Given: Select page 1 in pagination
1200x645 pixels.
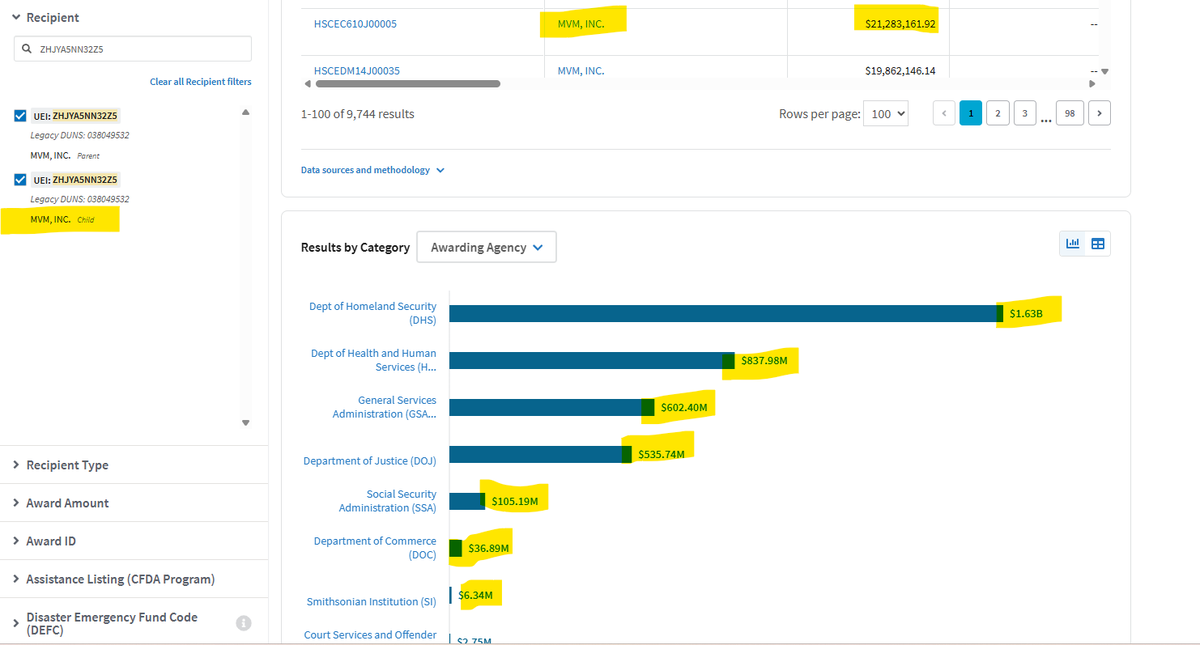Looking at the screenshot, I should pos(970,113).
